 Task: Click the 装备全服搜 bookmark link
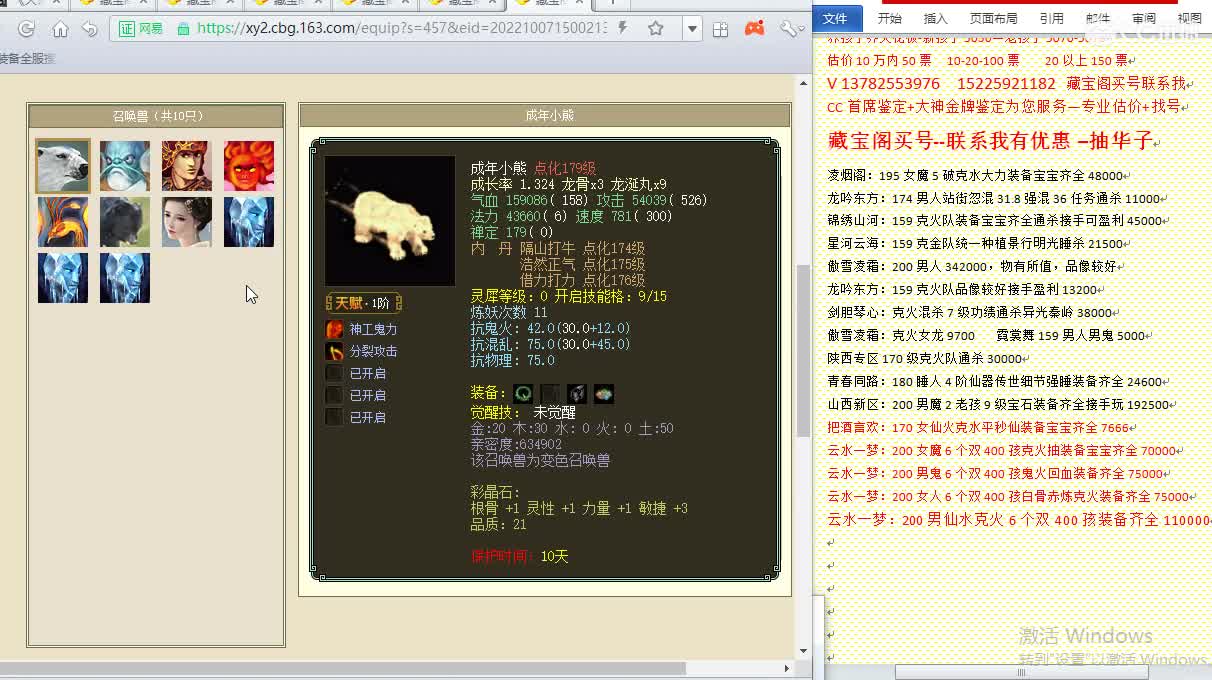(27, 59)
